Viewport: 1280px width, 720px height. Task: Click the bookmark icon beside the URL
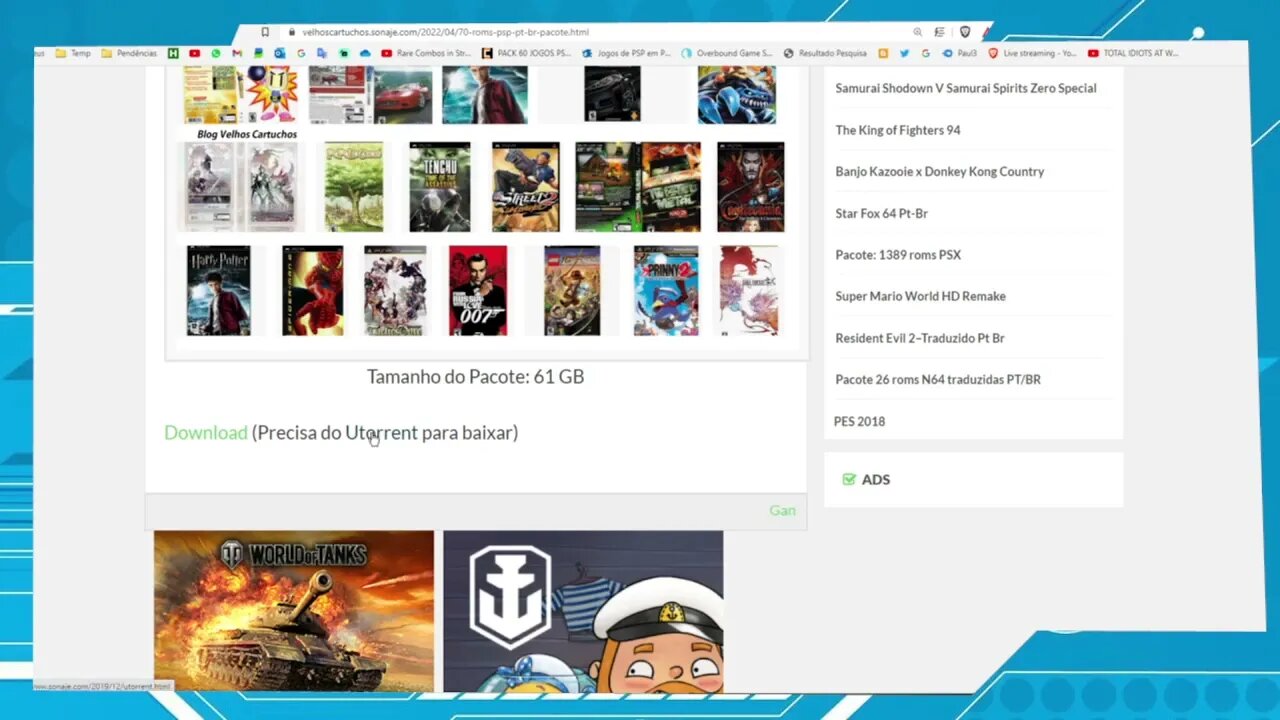click(x=265, y=32)
